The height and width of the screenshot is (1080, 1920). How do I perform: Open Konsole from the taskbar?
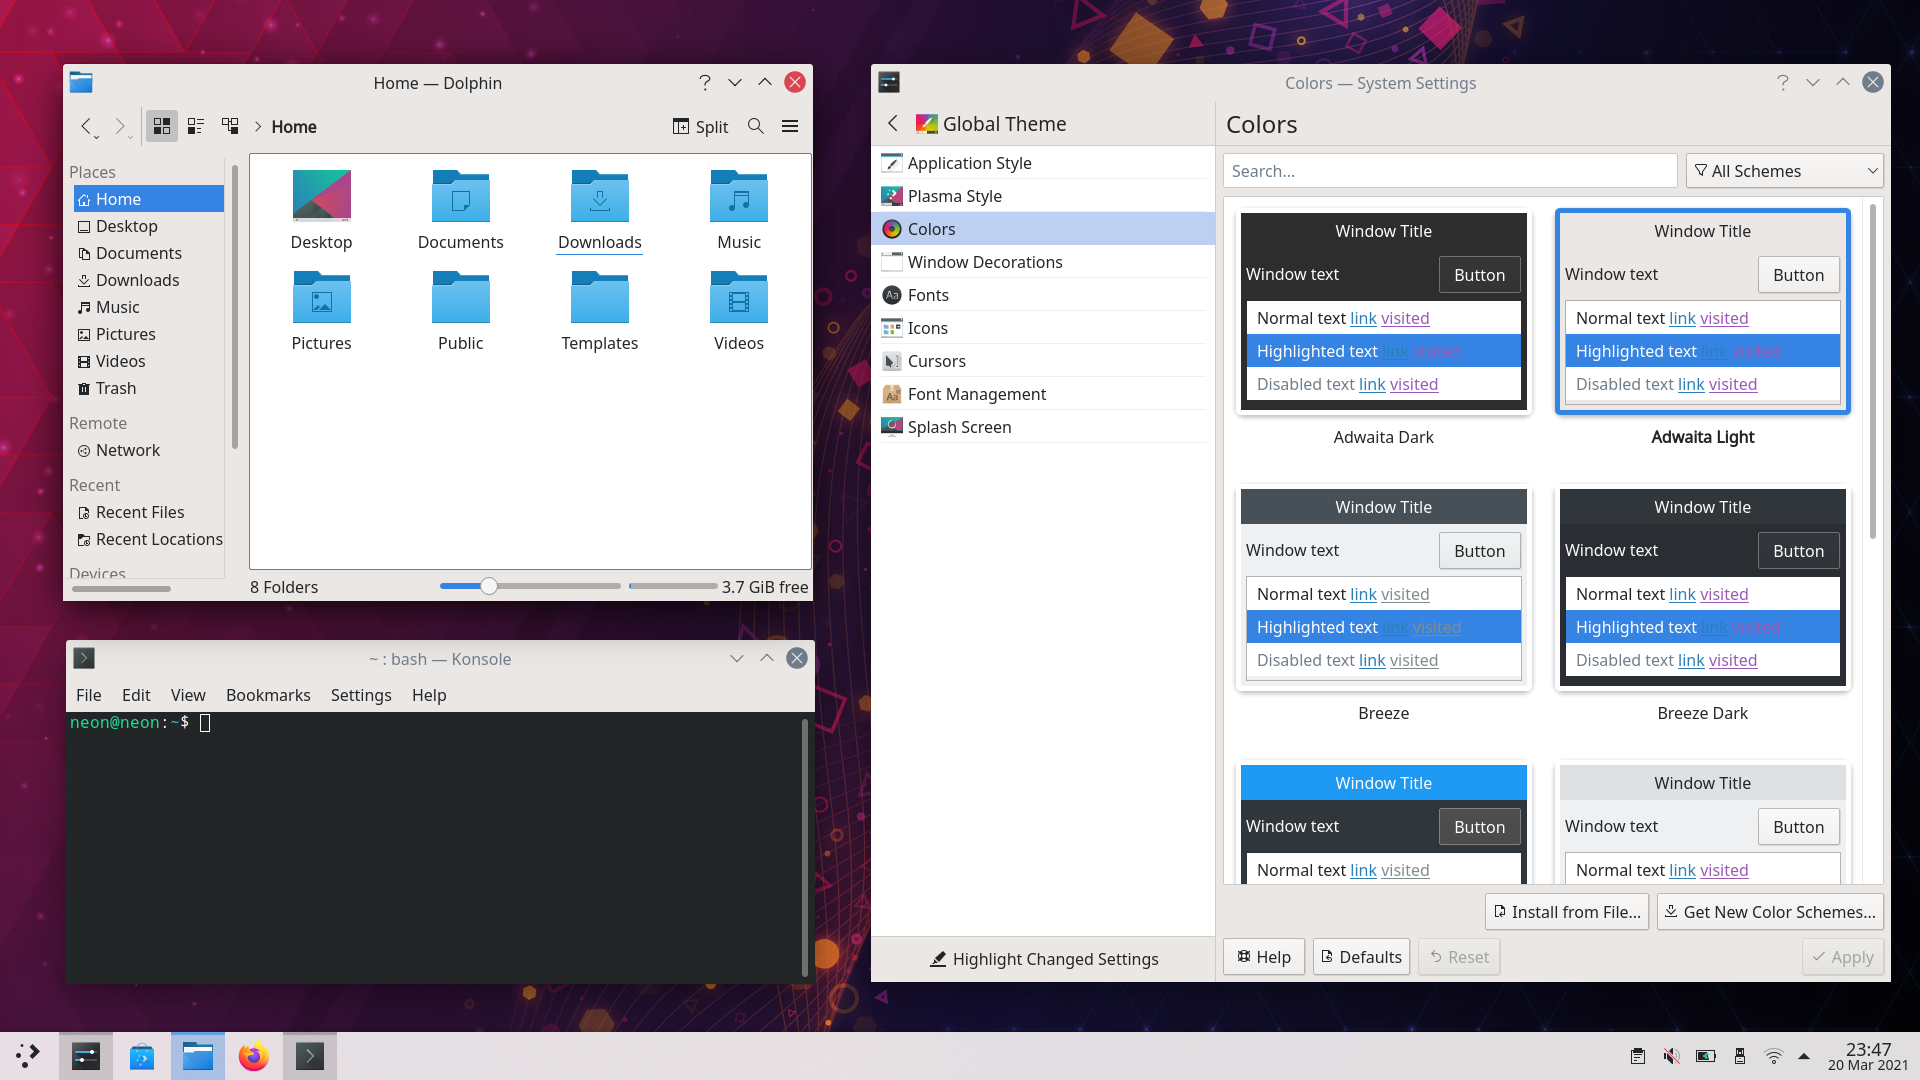coord(310,1056)
